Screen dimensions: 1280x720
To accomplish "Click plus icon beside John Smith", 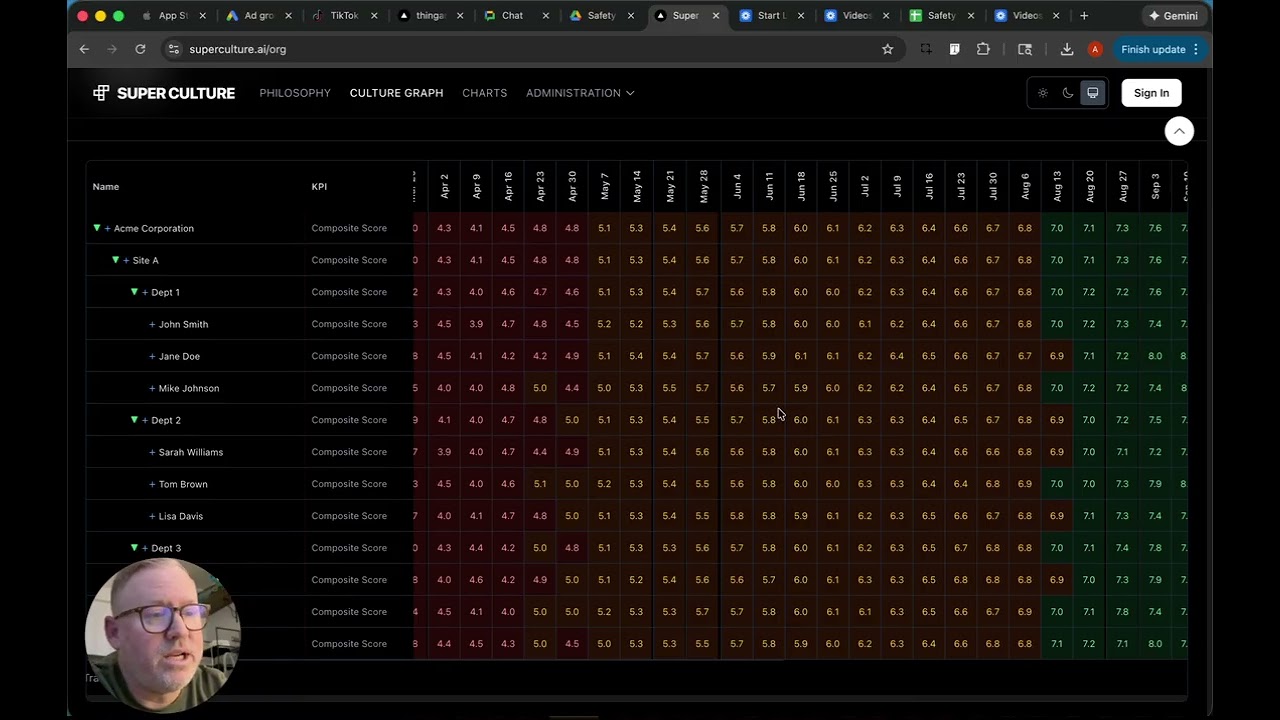I will coord(152,324).
